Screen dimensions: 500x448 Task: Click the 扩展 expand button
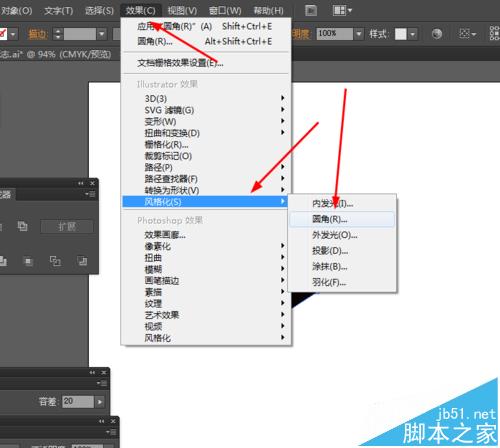tap(67, 227)
